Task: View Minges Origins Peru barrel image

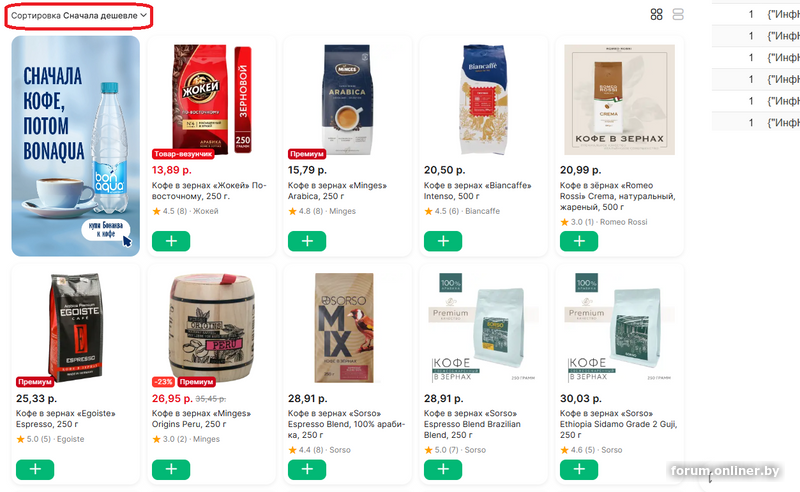Action: coord(211,328)
